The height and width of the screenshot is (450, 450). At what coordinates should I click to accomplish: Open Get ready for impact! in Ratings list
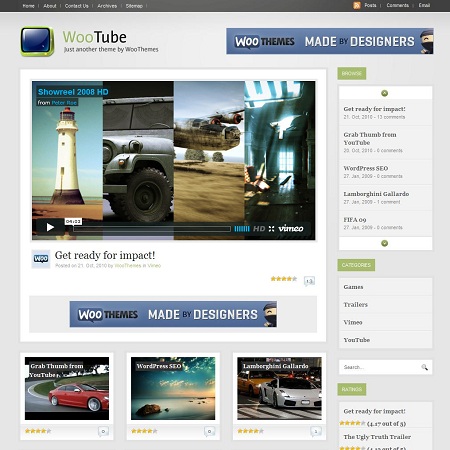374,411
